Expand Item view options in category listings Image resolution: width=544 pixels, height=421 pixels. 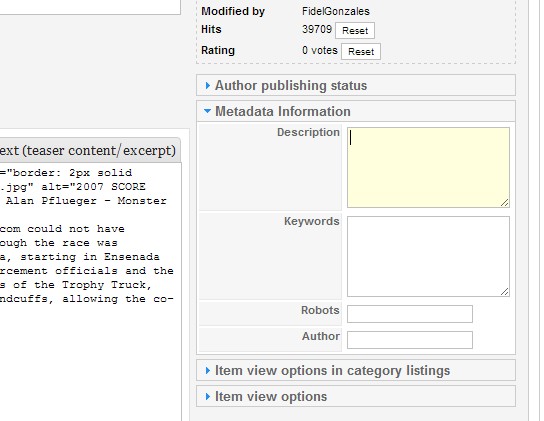tap(356, 370)
